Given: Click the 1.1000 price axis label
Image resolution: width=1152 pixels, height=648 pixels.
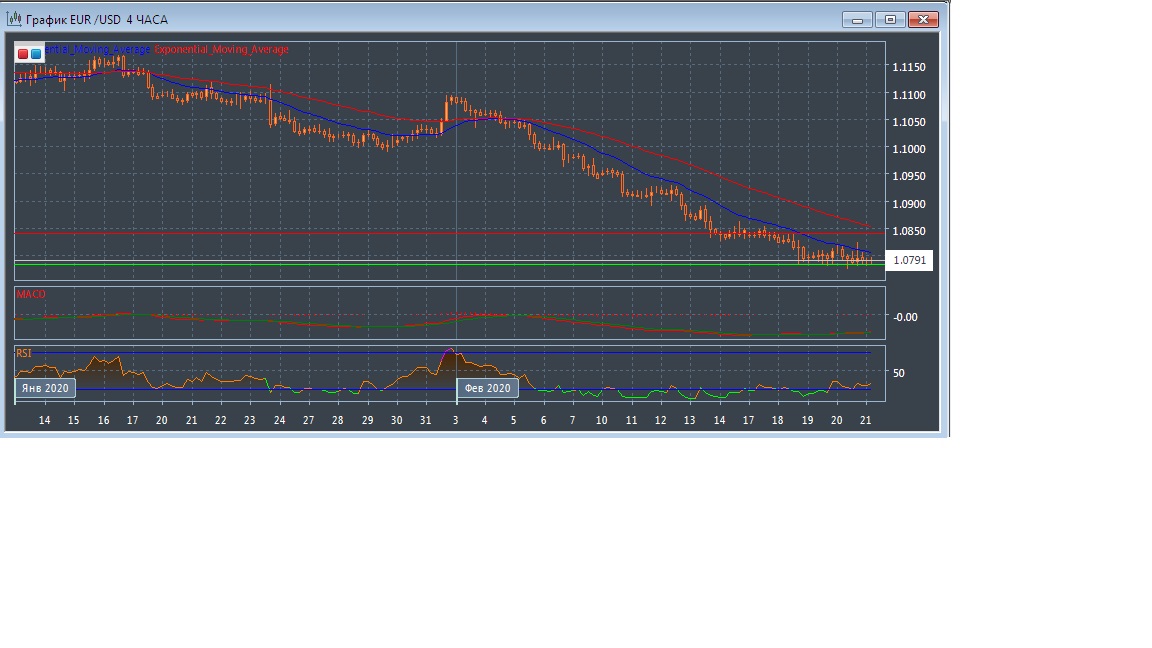Looking at the screenshot, I should point(908,149).
